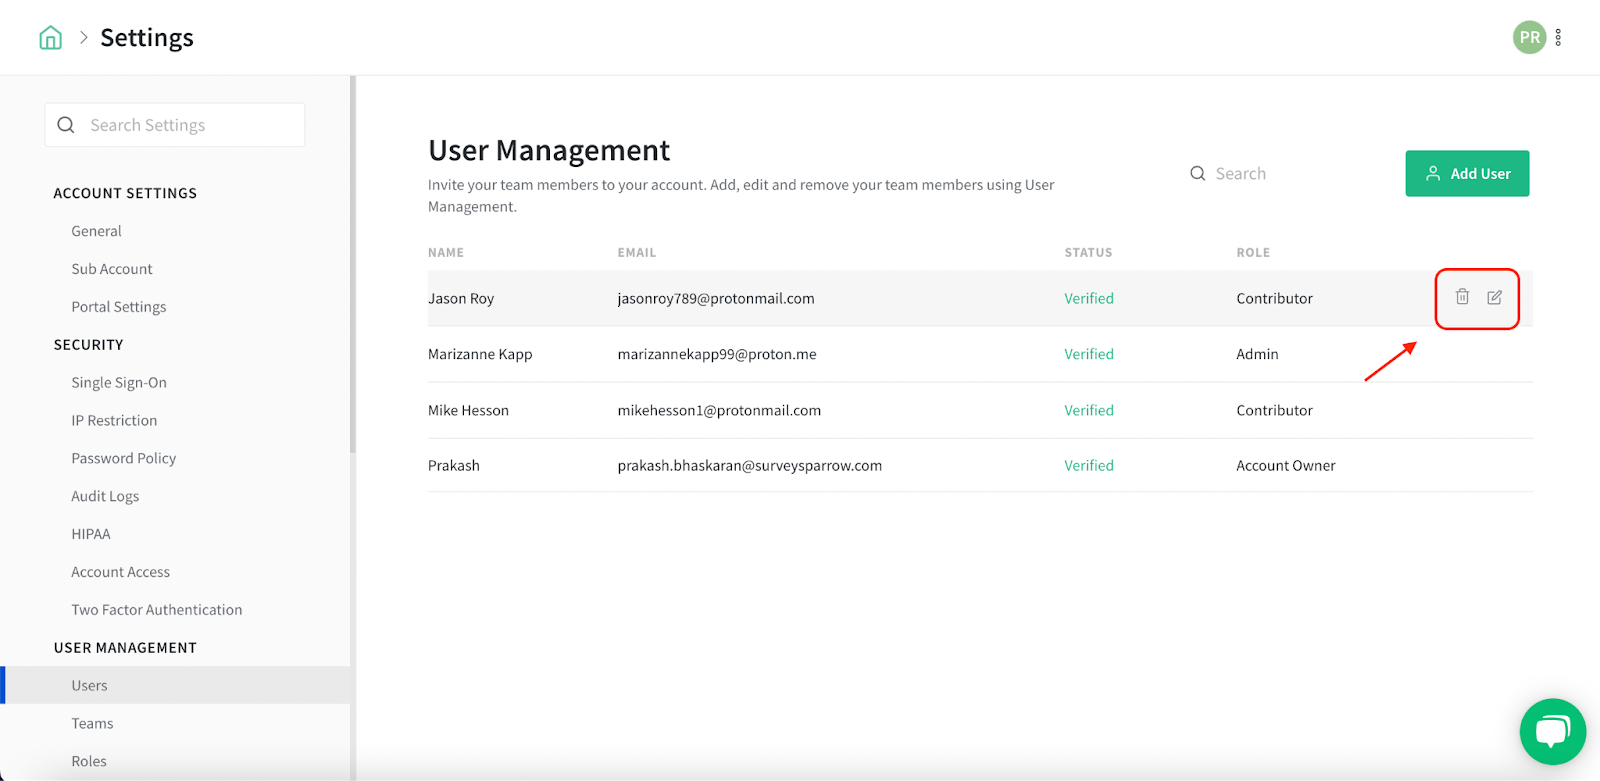Screen dimensions: 1600x781
Task: Open Audit Logs from sidebar
Action: pos(105,496)
